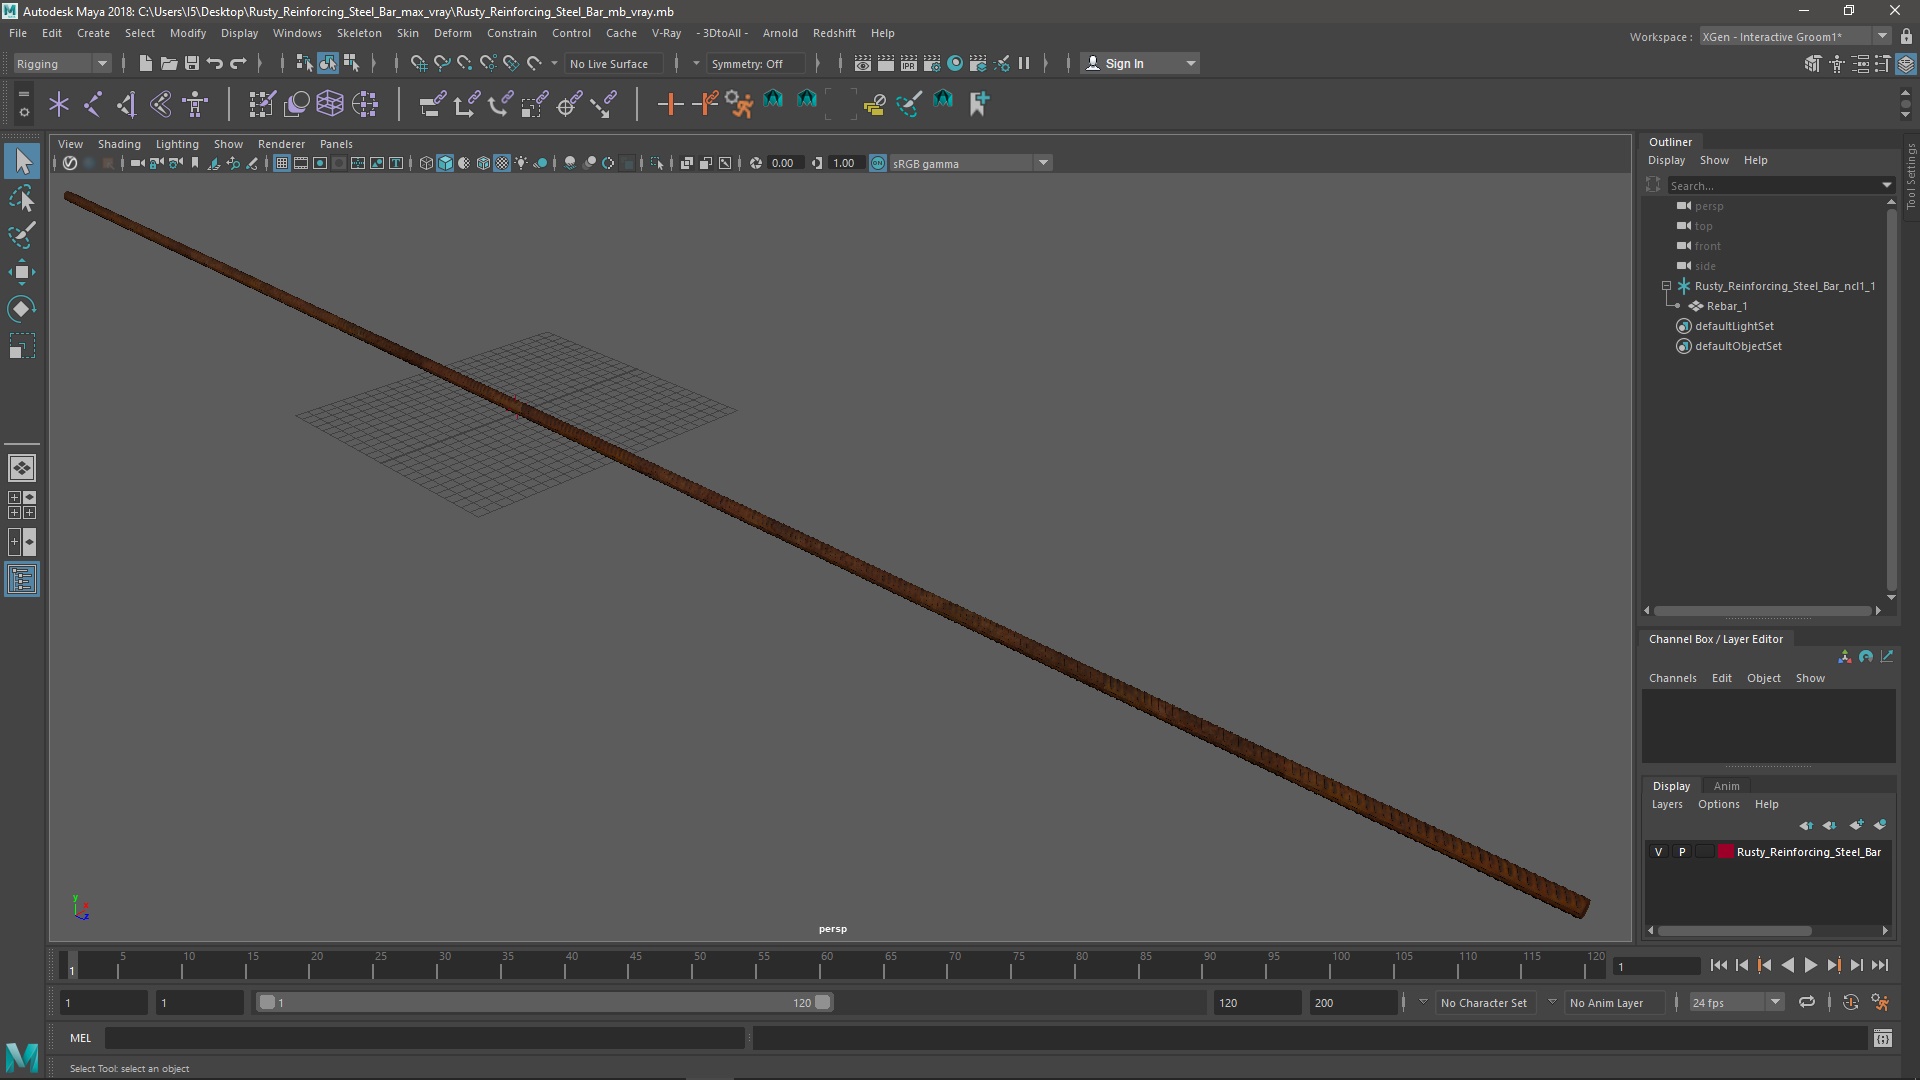The image size is (1920, 1080).
Task: Open the viewport Shading menu
Action: pyautogui.click(x=119, y=144)
